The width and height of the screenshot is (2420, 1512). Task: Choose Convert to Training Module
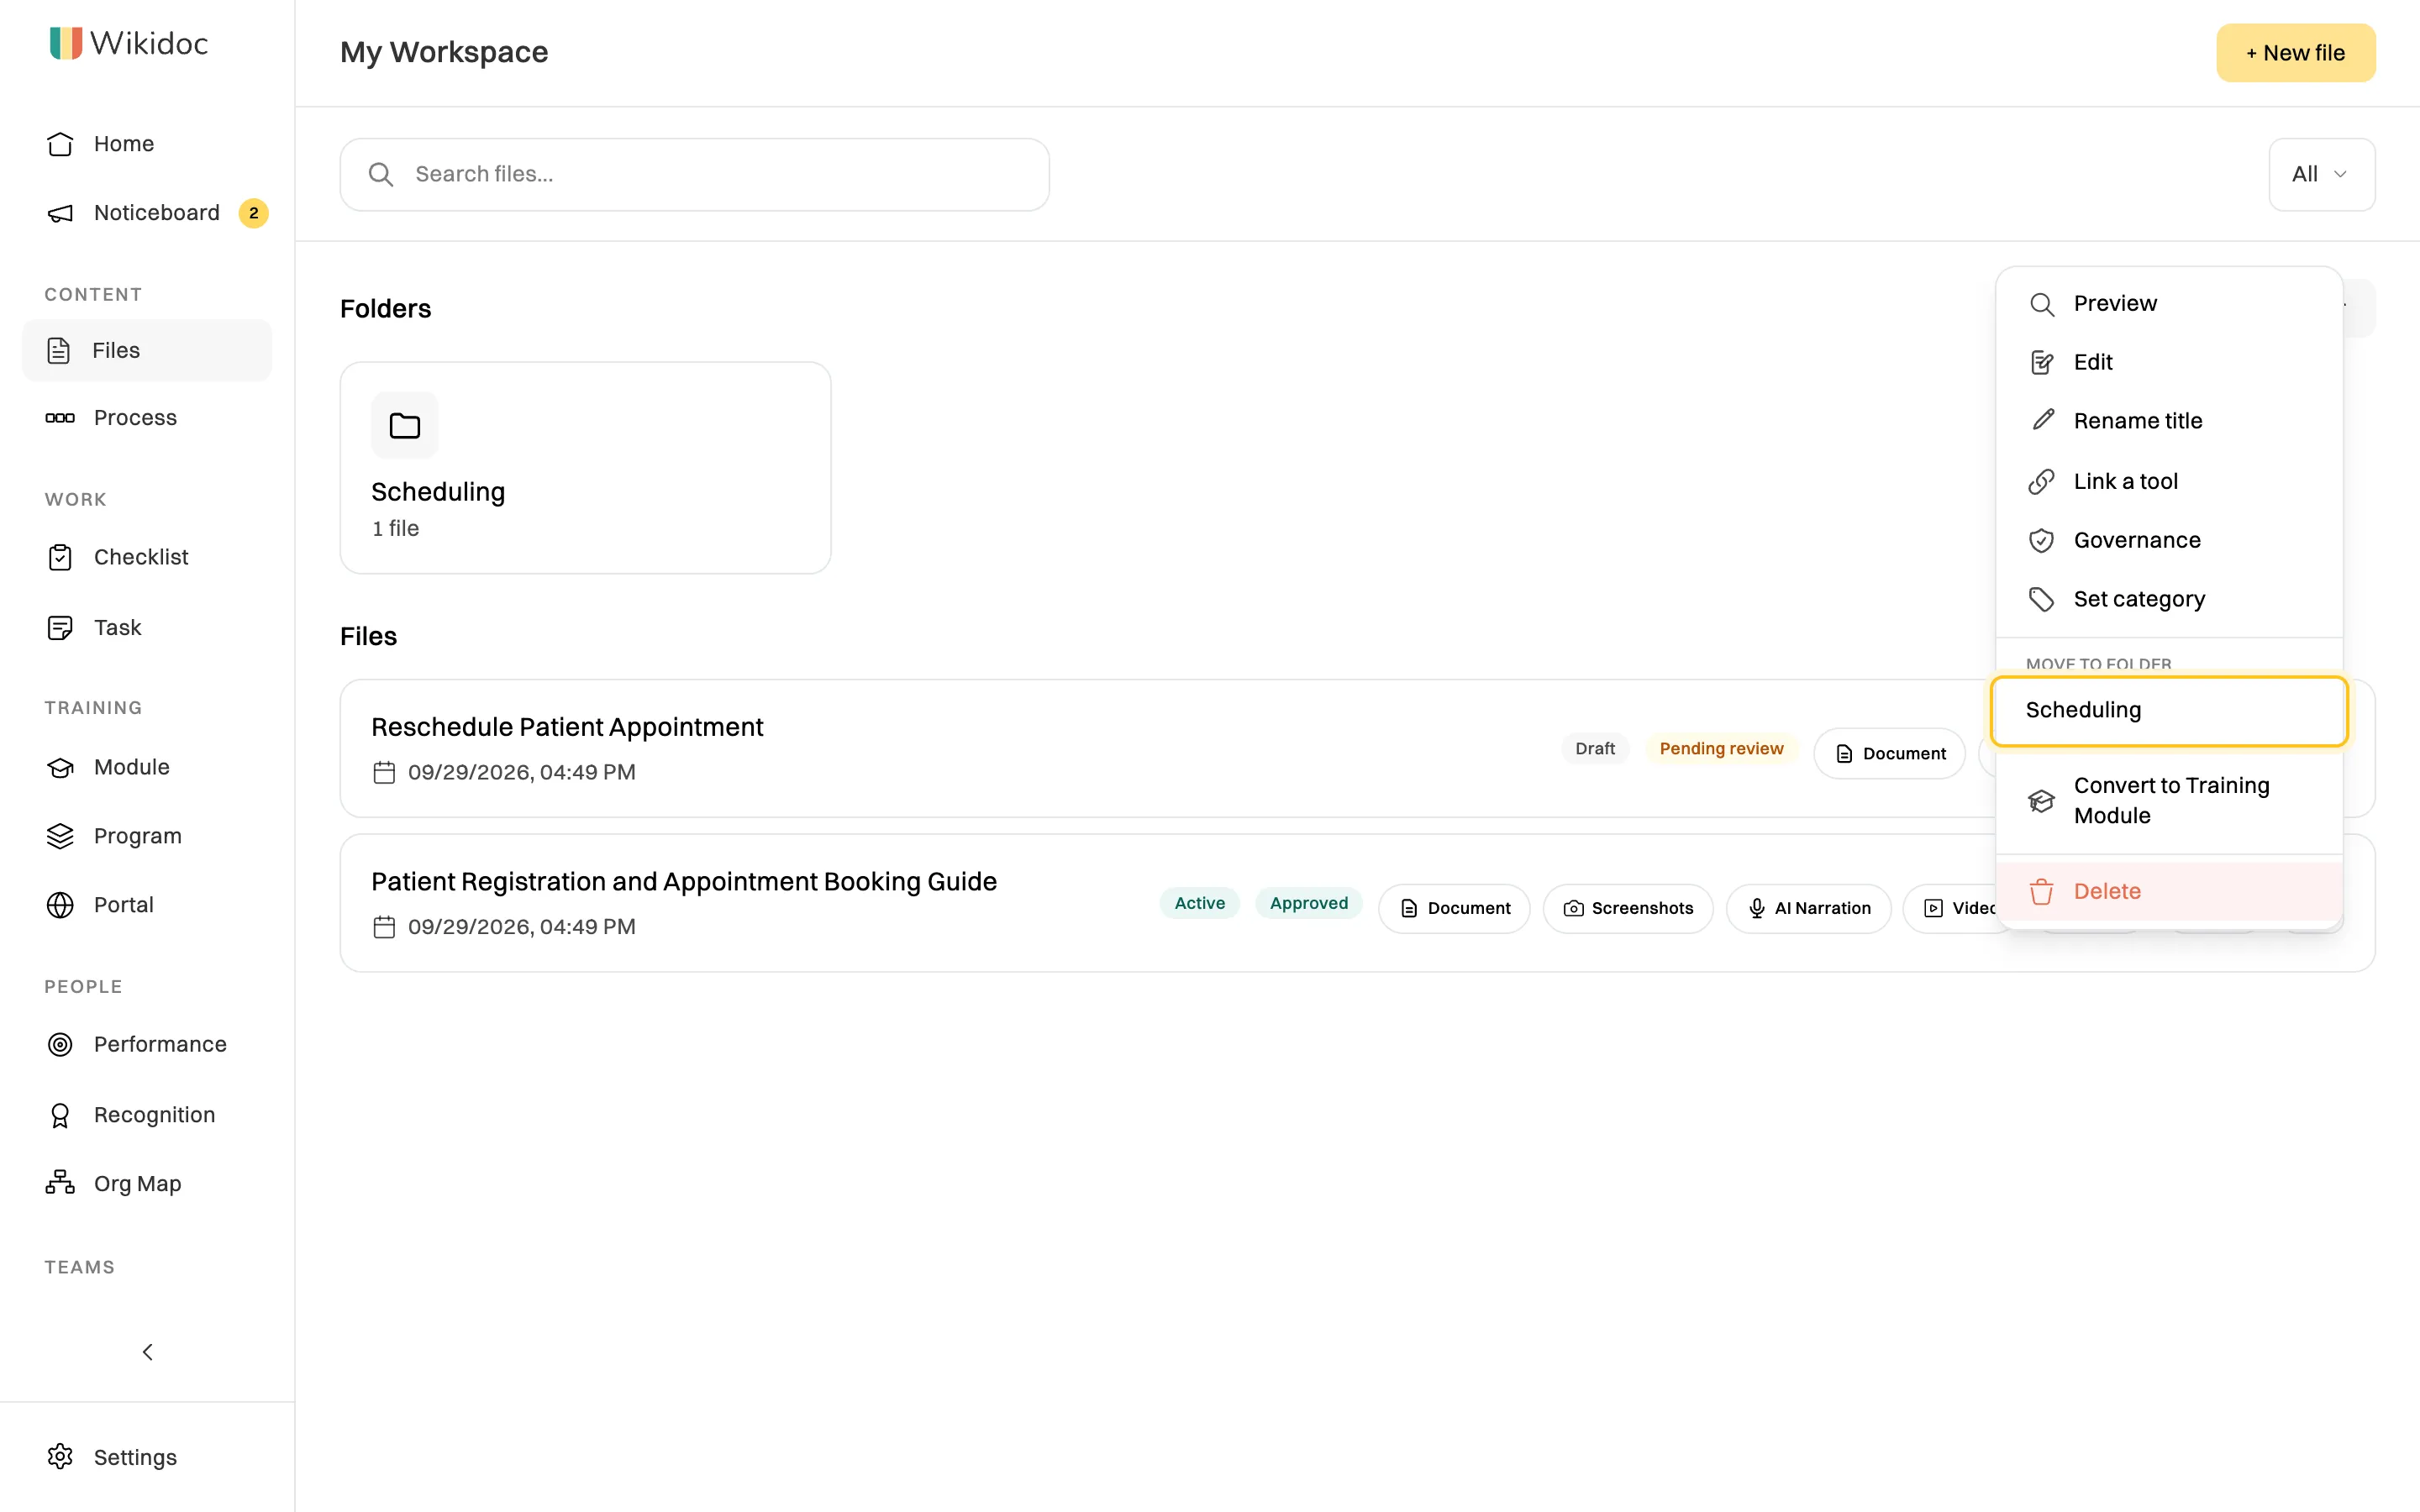click(2169, 800)
